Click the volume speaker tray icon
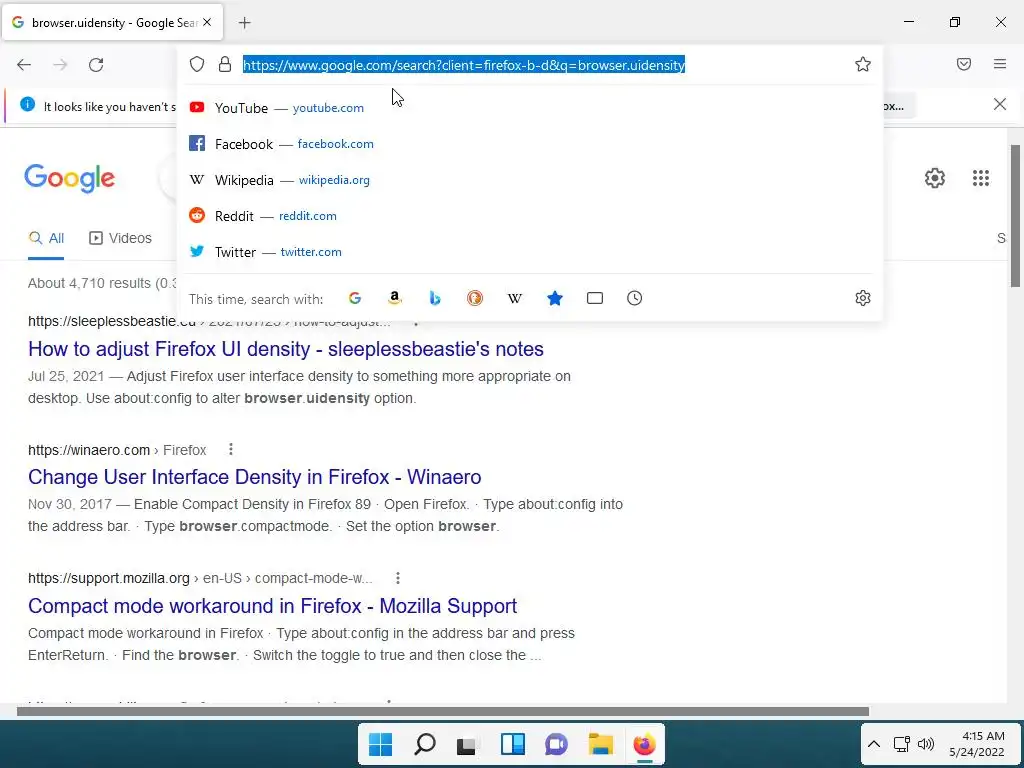1024x768 pixels. coord(925,744)
